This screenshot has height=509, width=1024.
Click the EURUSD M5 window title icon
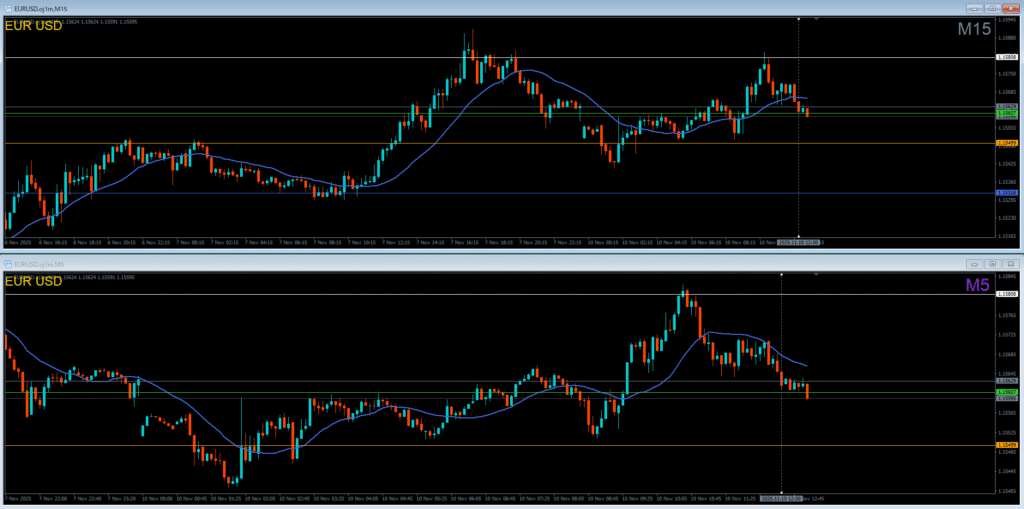click(x=8, y=264)
